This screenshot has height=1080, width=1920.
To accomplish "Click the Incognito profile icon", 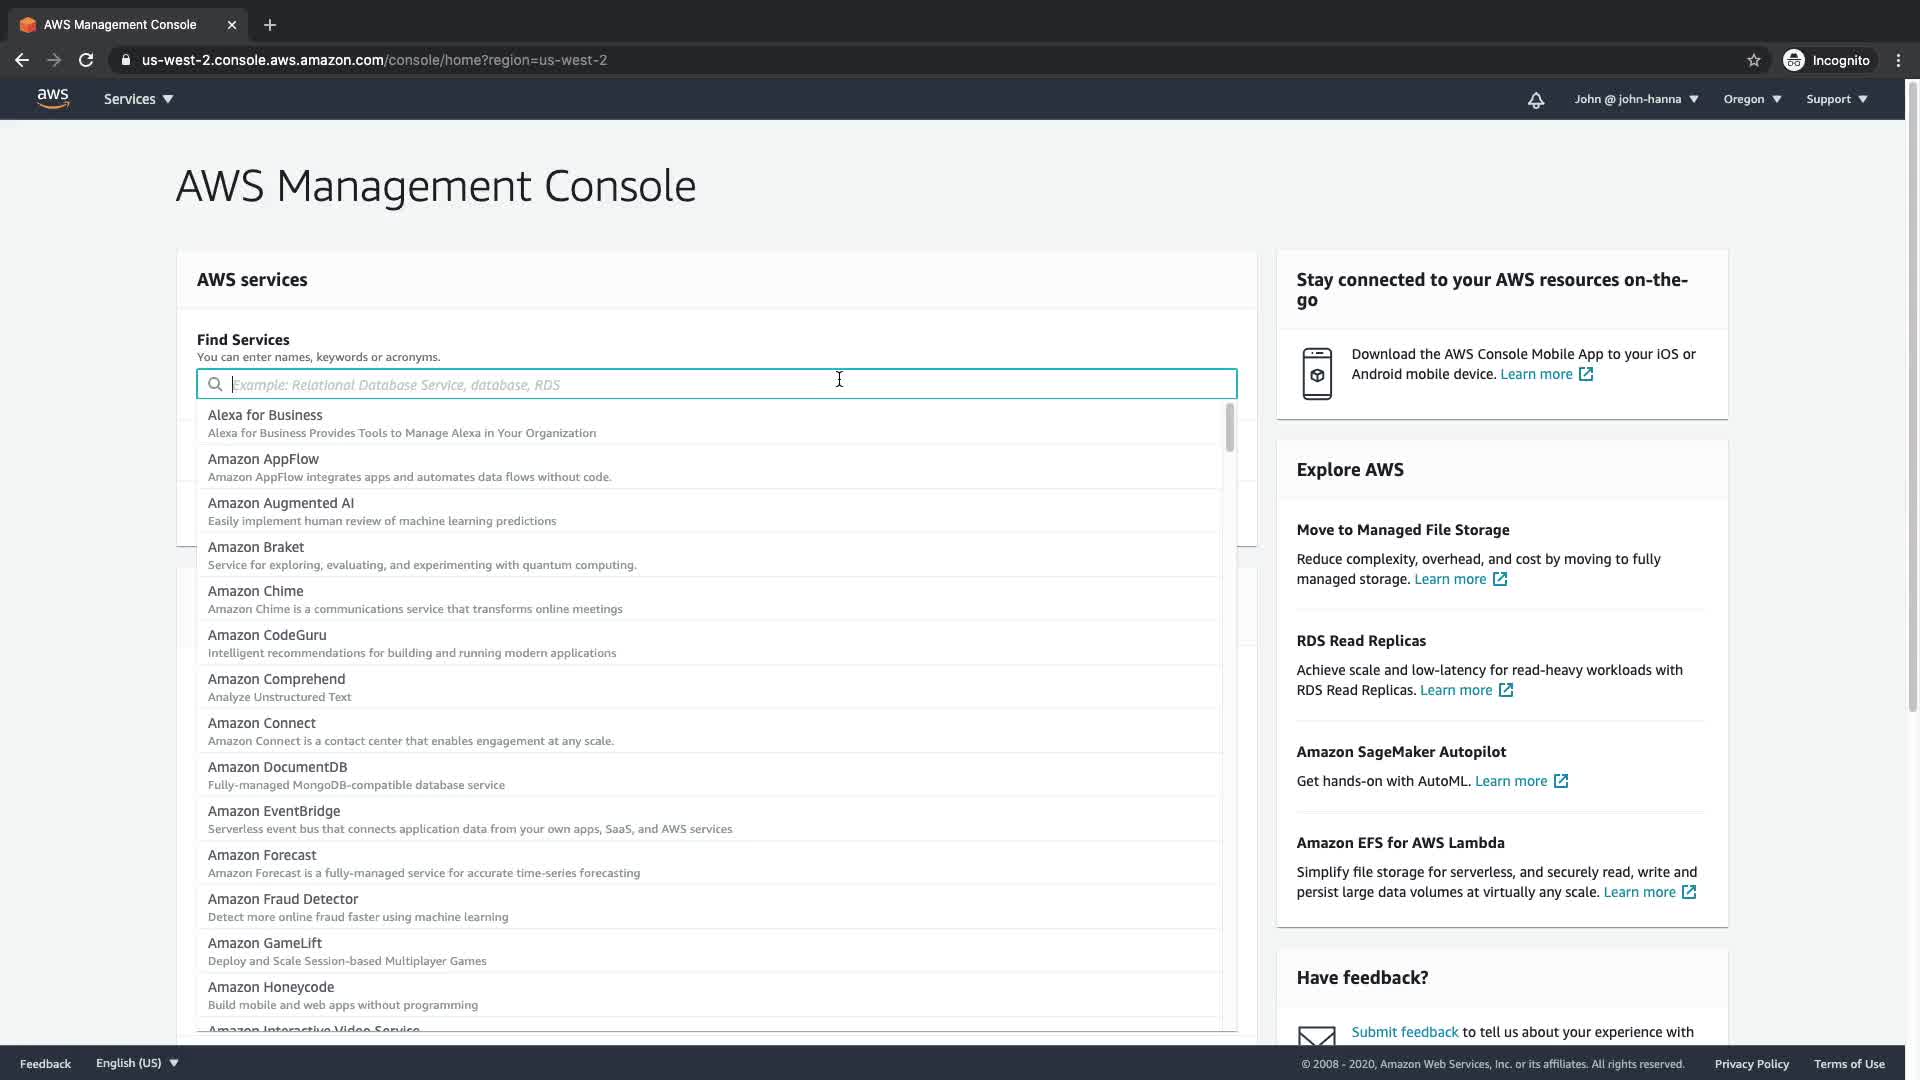I will [1794, 60].
